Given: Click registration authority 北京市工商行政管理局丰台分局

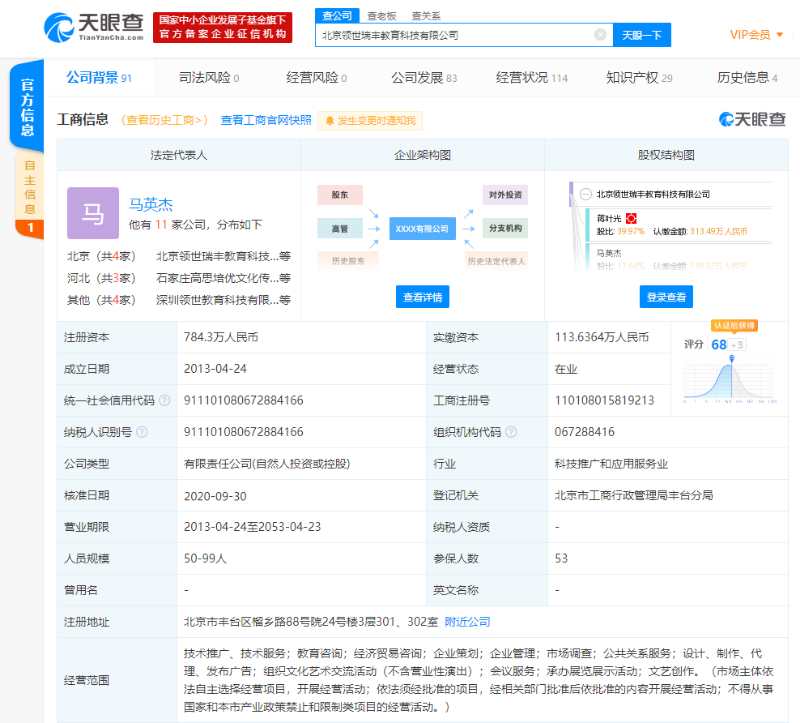Looking at the screenshot, I should [634, 495].
